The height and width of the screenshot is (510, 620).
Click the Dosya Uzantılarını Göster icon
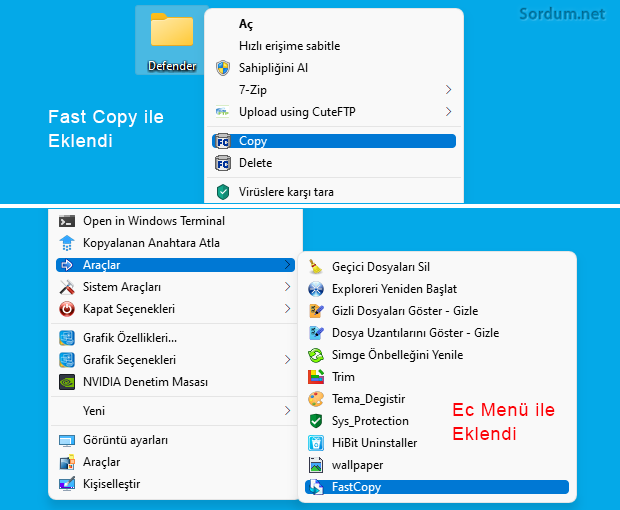316,333
